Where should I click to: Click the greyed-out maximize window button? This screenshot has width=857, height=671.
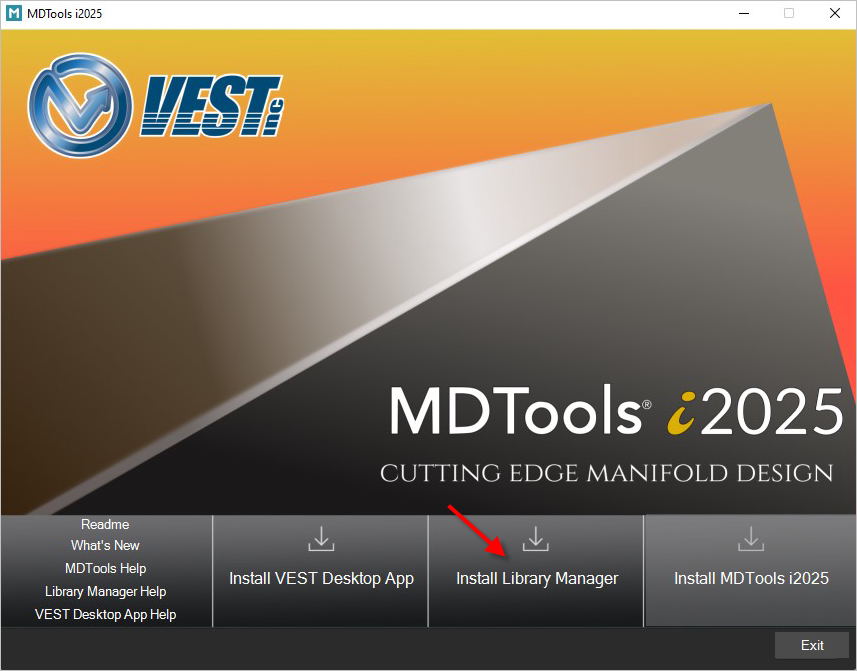(789, 14)
